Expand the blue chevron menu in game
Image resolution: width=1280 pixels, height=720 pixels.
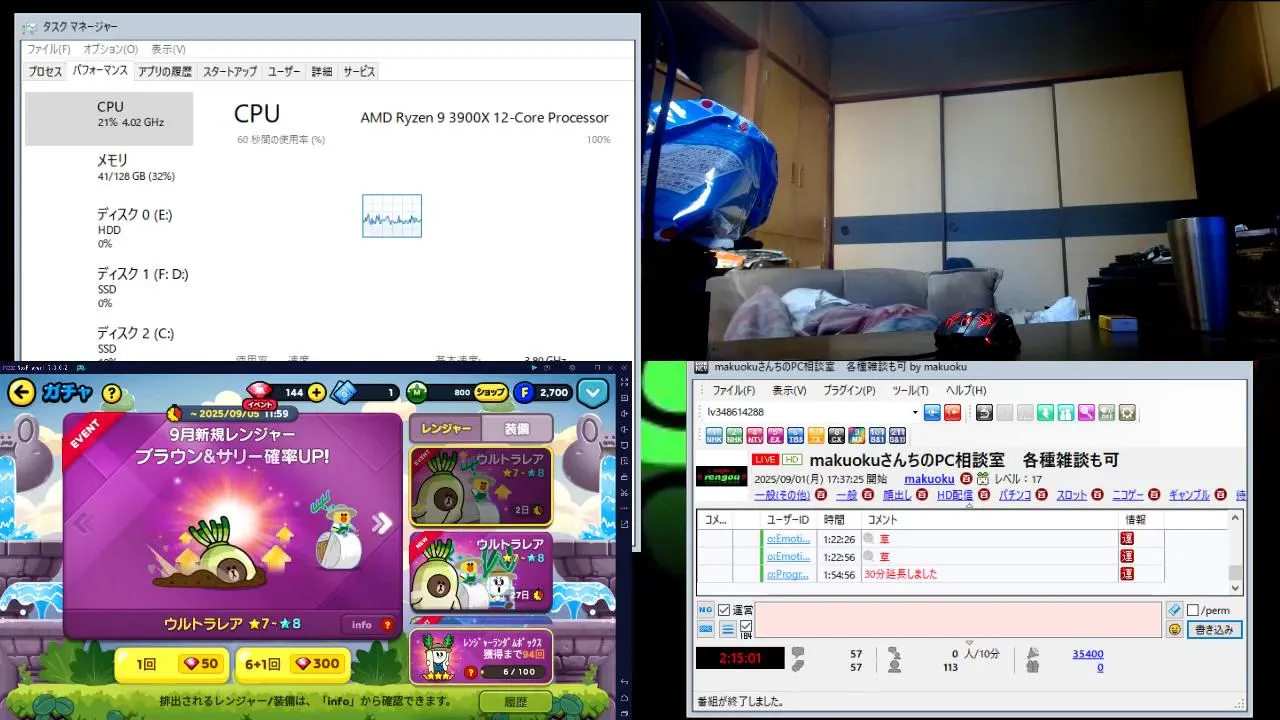[593, 393]
